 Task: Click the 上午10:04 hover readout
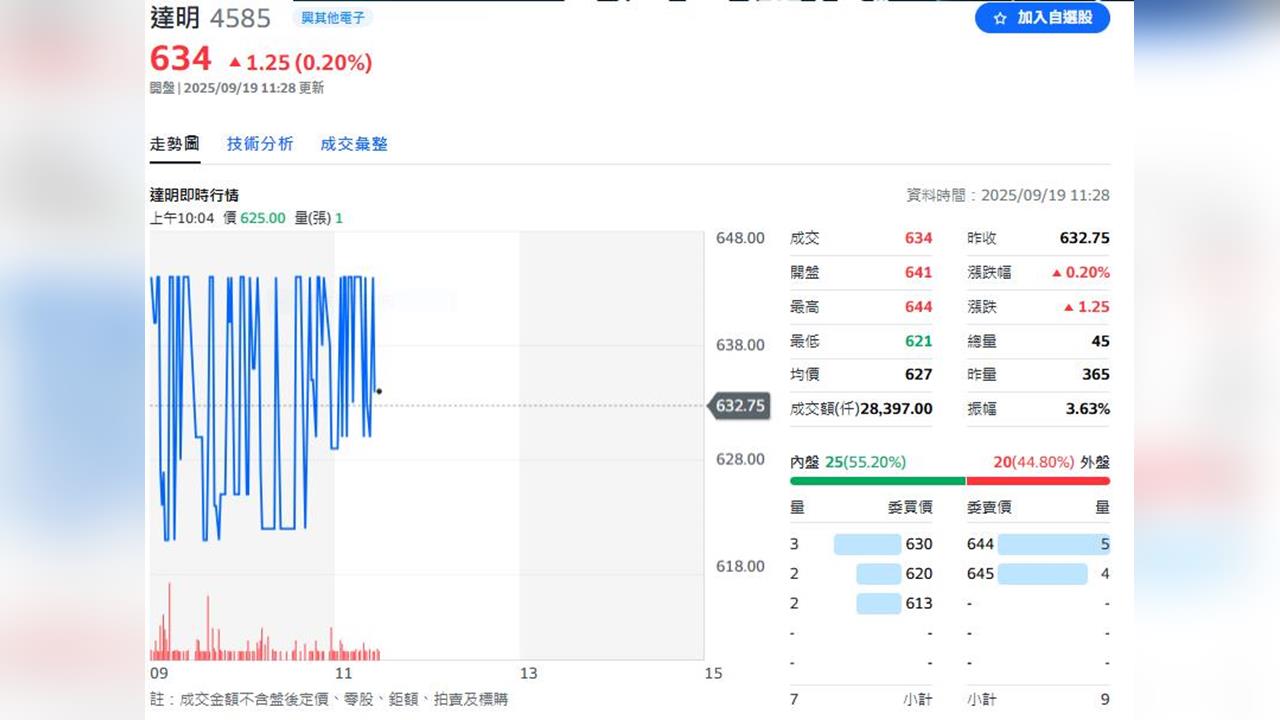[246, 218]
